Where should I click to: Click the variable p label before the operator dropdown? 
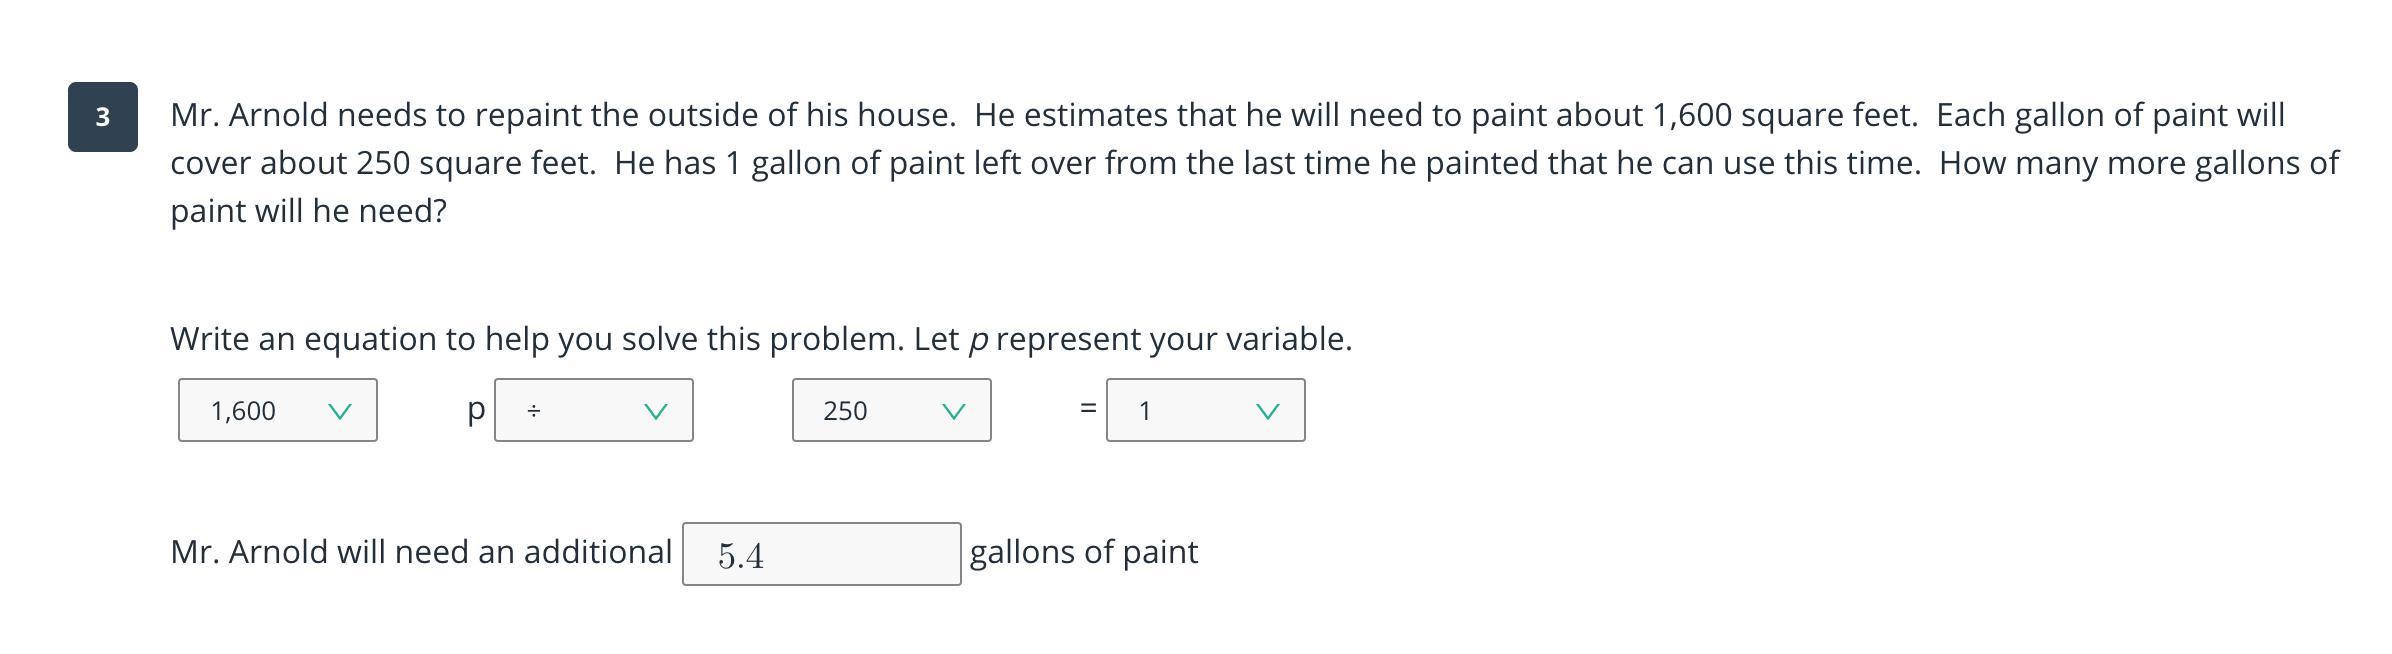(x=476, y=409)
